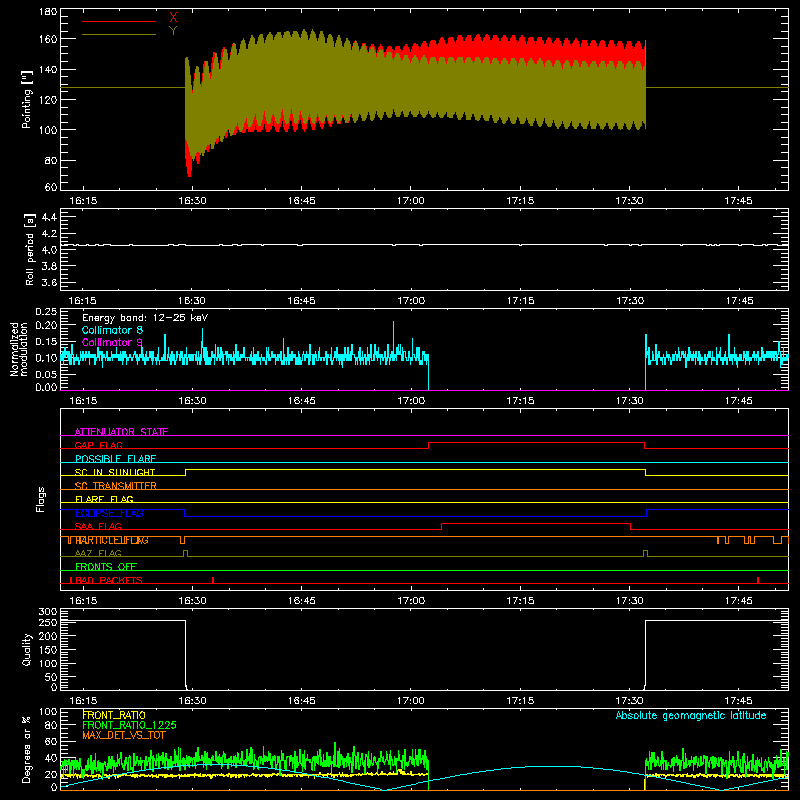The image size is (800, 800).
Task: Click the FLARE_FLAG label
Action: tap(104, 499)
